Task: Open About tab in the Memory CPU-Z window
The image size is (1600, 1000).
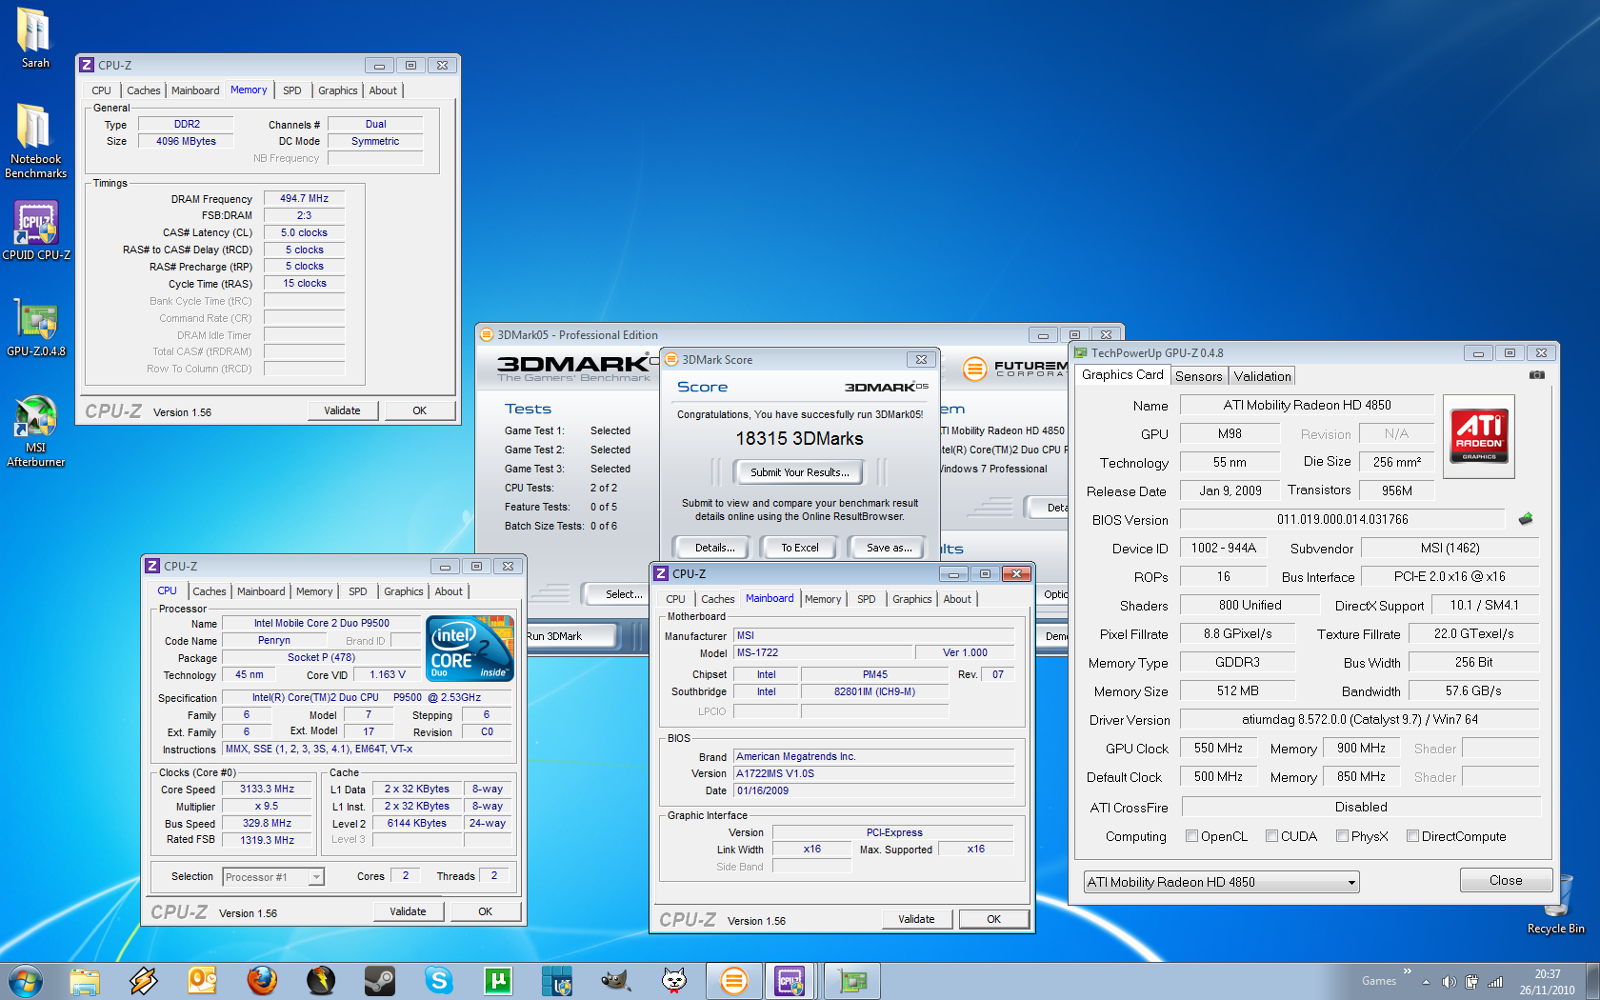Action: 383,91
